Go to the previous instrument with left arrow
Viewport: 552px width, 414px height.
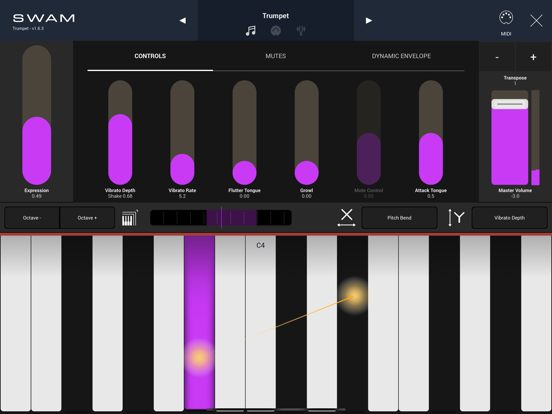tap(183, 20)
